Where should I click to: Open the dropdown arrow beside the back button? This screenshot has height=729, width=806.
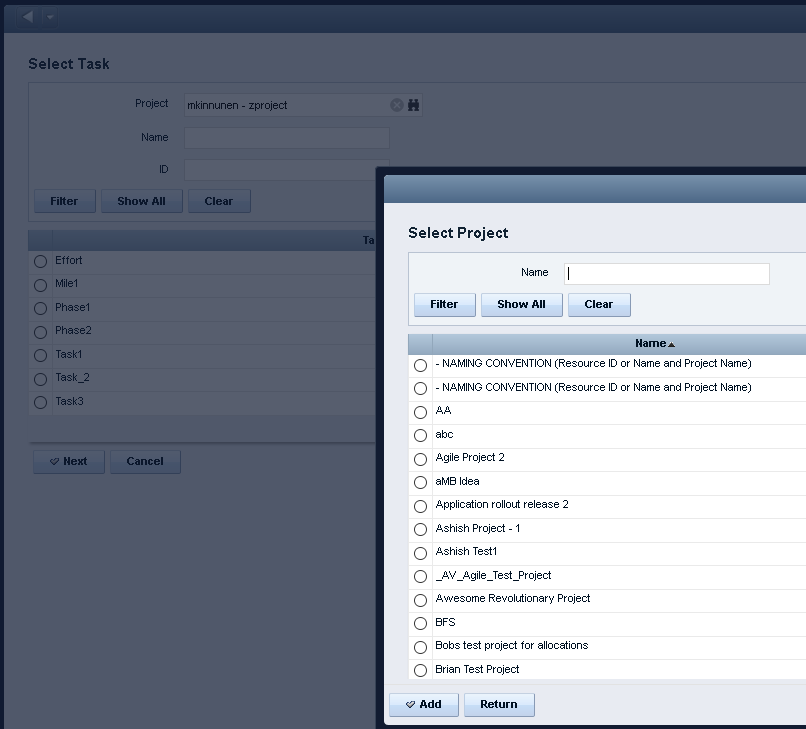pos(49,17)
